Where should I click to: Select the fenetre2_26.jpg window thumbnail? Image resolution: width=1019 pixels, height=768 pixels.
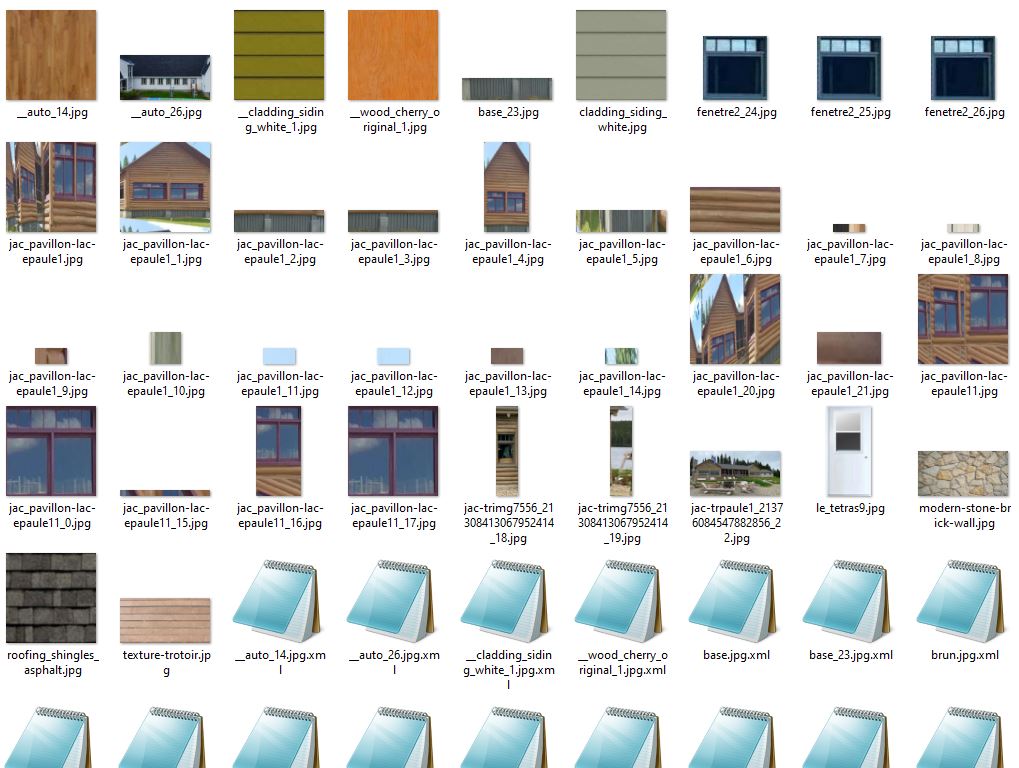[964, 68]
